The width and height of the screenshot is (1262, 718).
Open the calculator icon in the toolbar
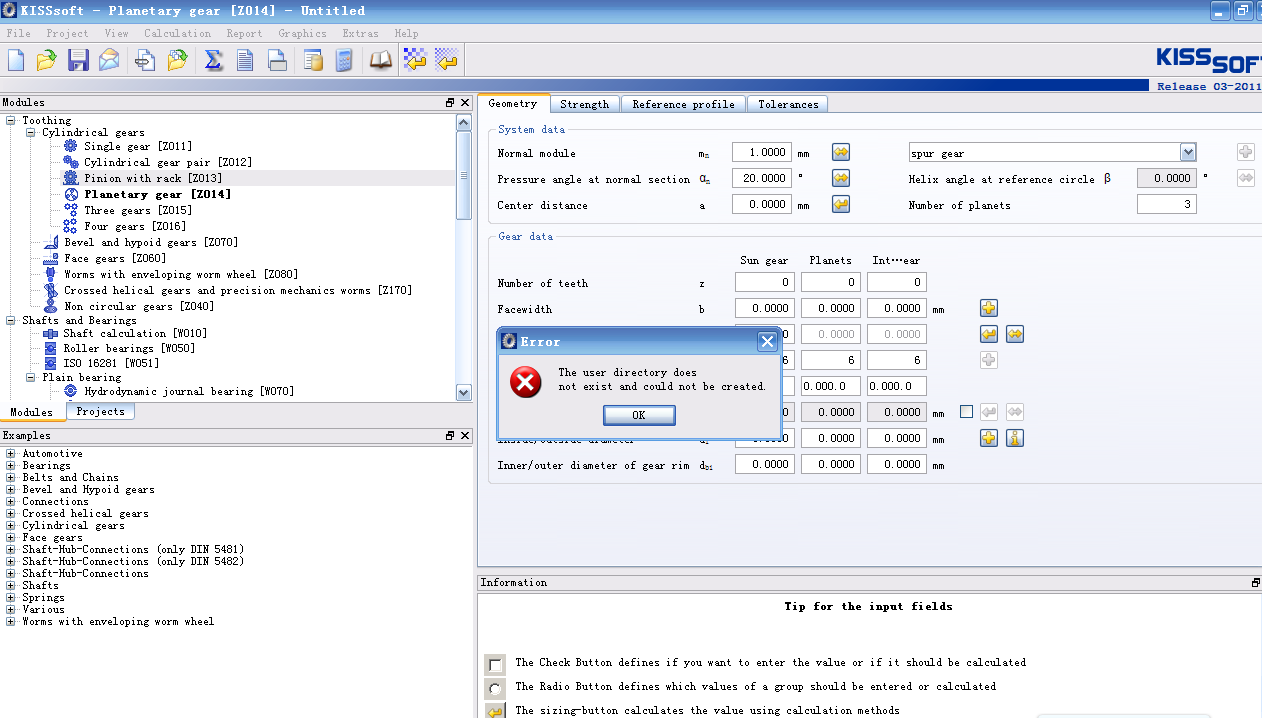pos(344,61)
